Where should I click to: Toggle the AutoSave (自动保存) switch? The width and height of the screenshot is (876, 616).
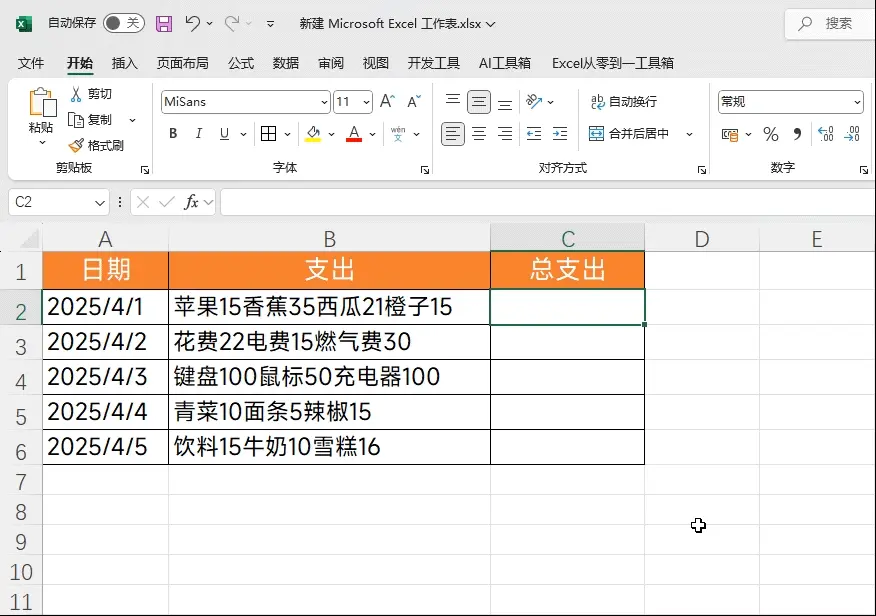[x=123, y=23]
